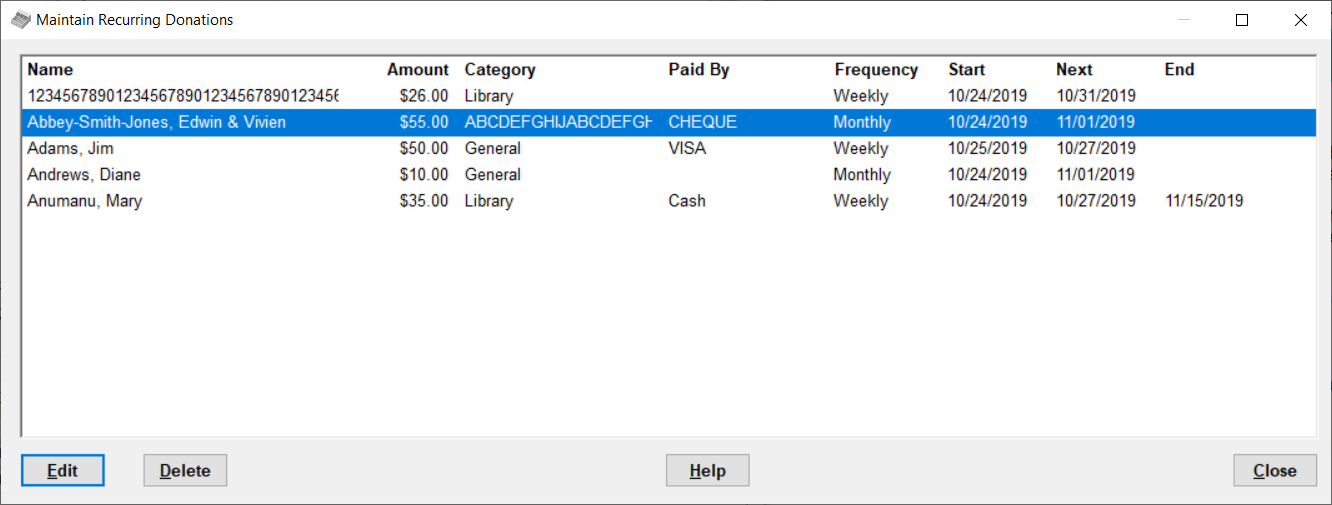The width and height of the screenshot is (1332, 505).
Task: Click the Edit button
Action: click(62, 470)
